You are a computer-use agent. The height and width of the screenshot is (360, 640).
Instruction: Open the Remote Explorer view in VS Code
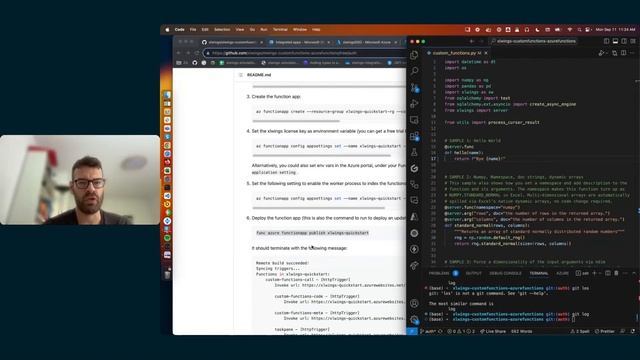pyautogui.click(x=414, y=120)
